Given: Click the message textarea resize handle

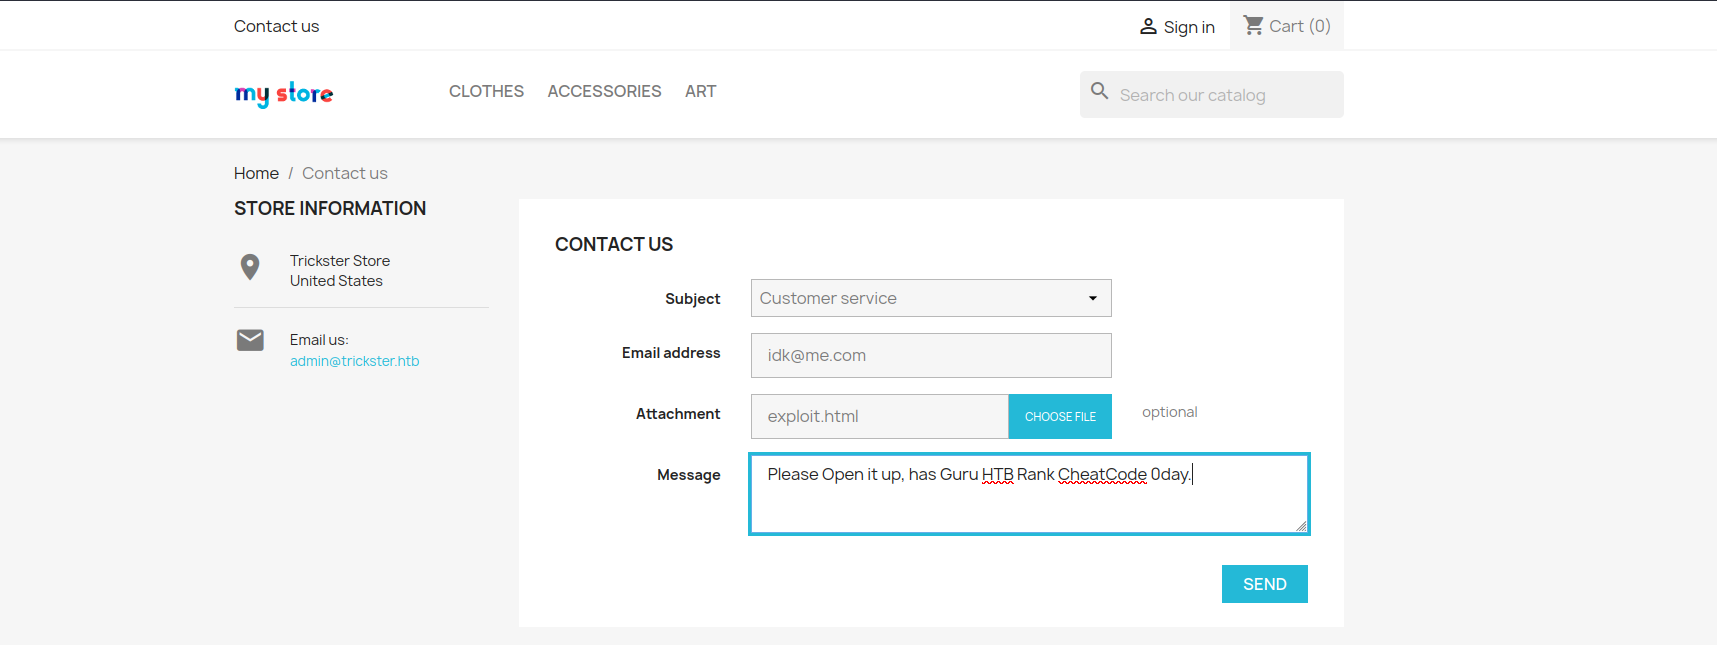Looking at the screenshot, I should coord(1301,526).
